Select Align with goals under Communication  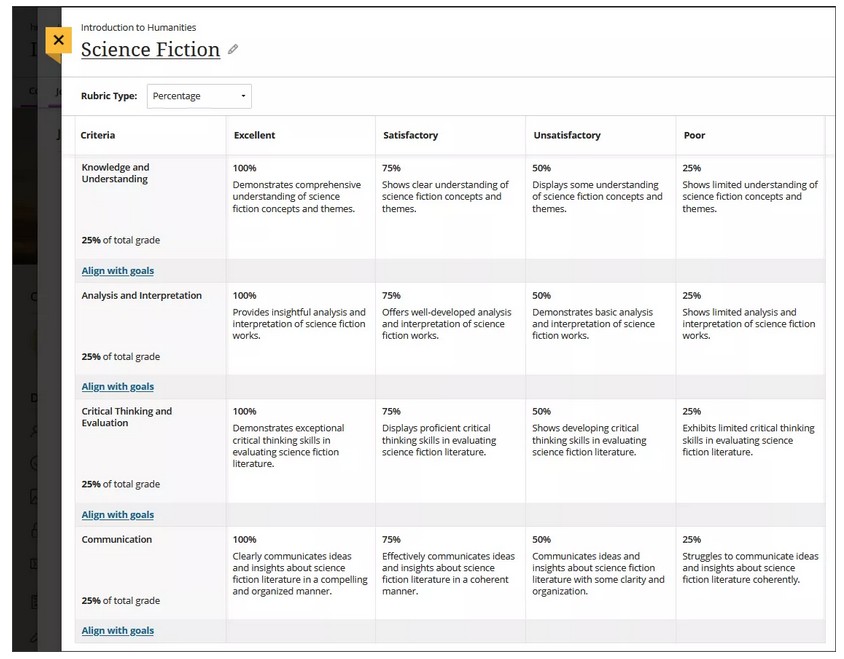click(118, 631)
